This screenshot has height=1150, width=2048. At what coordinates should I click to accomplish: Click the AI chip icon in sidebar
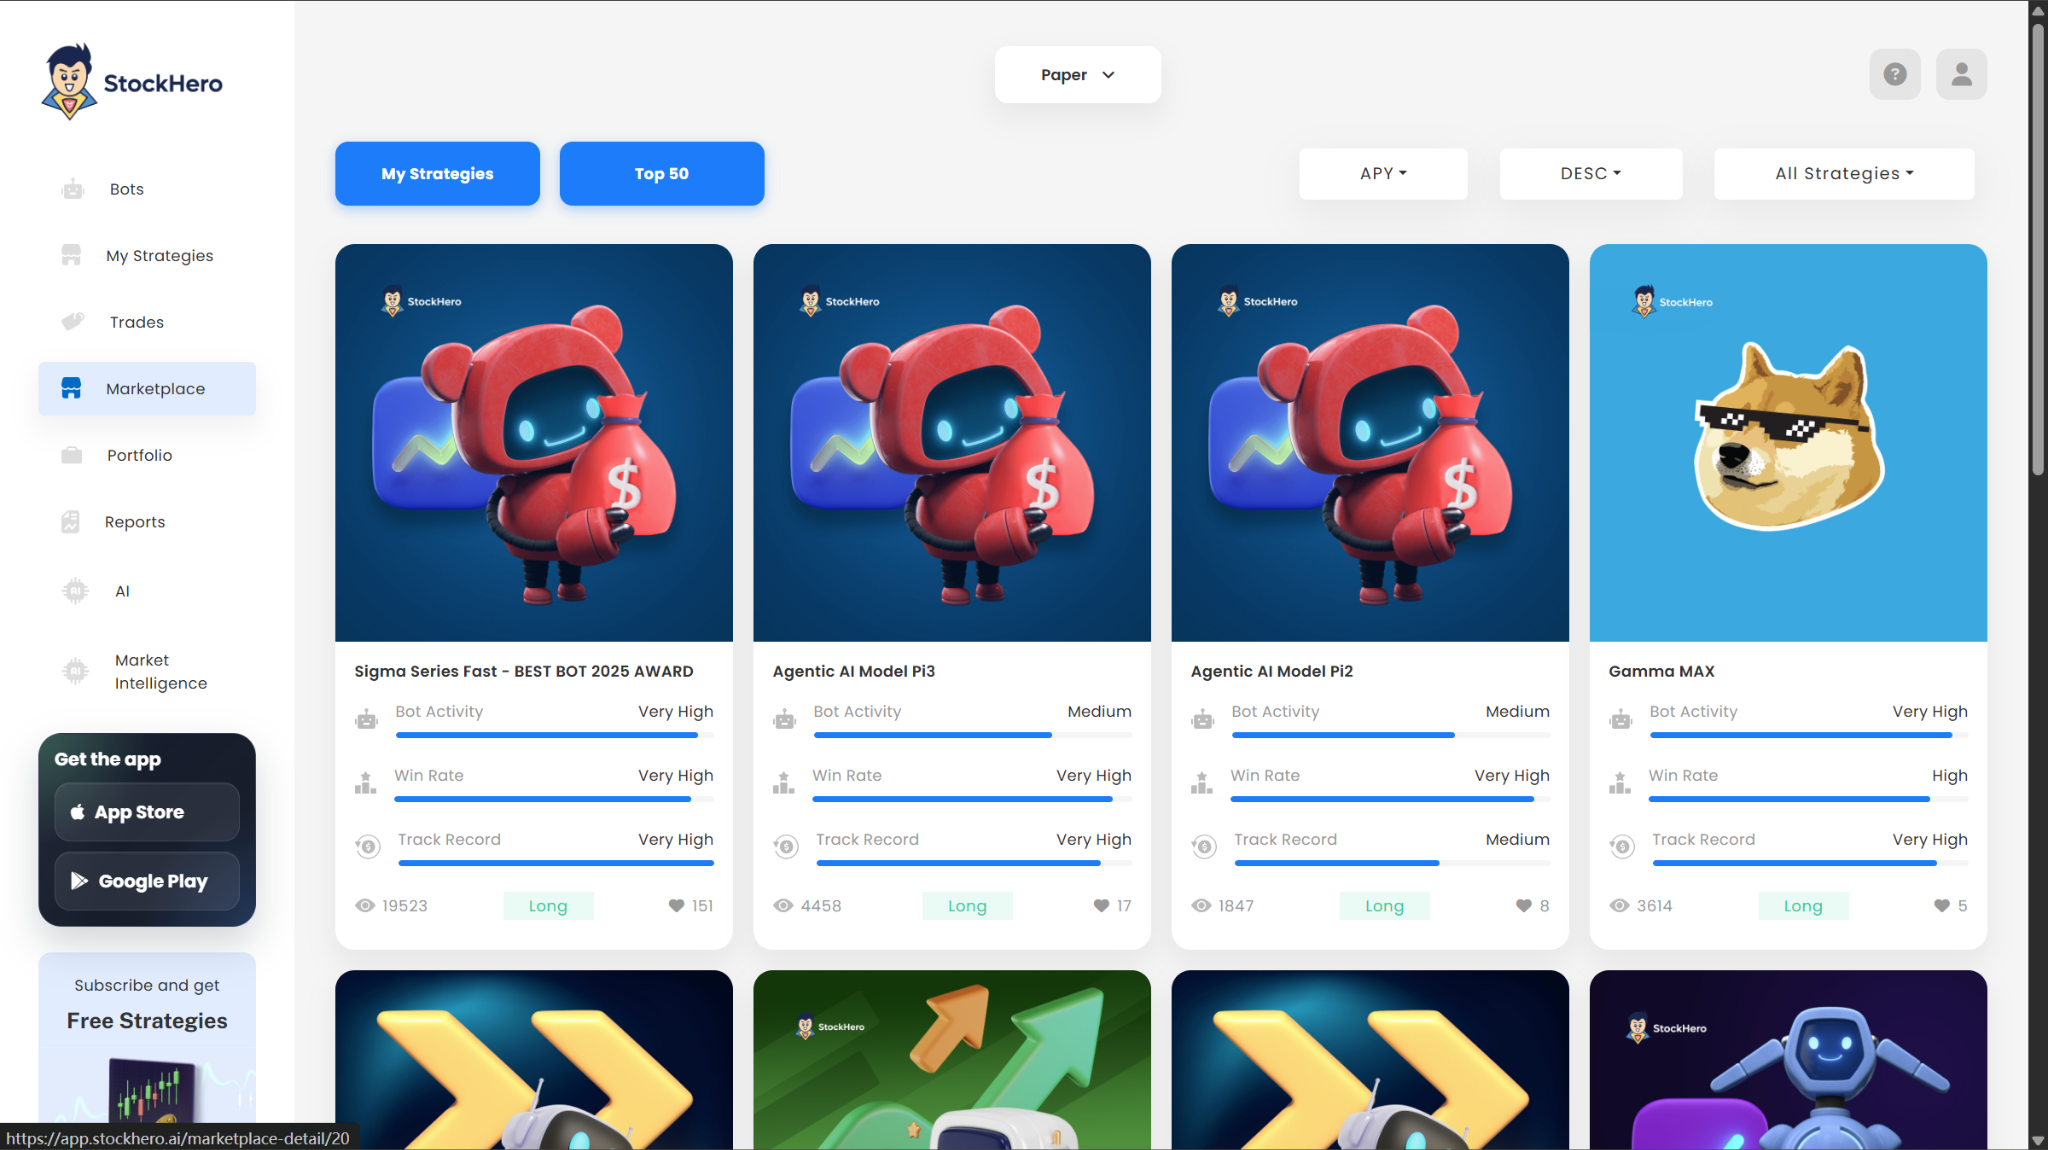(75, 591)
